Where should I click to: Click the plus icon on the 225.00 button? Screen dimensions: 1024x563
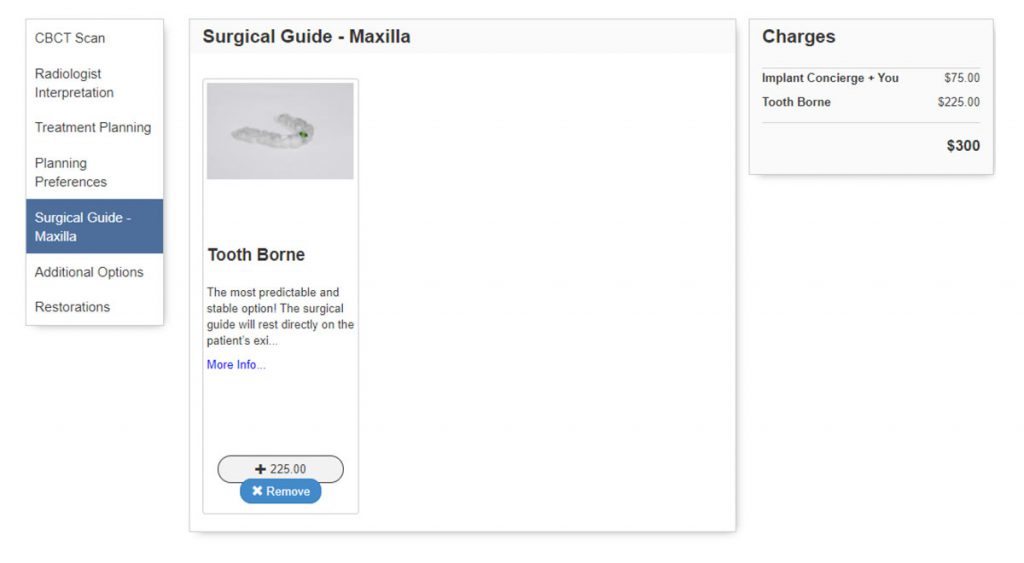click(x=261, y=469)
